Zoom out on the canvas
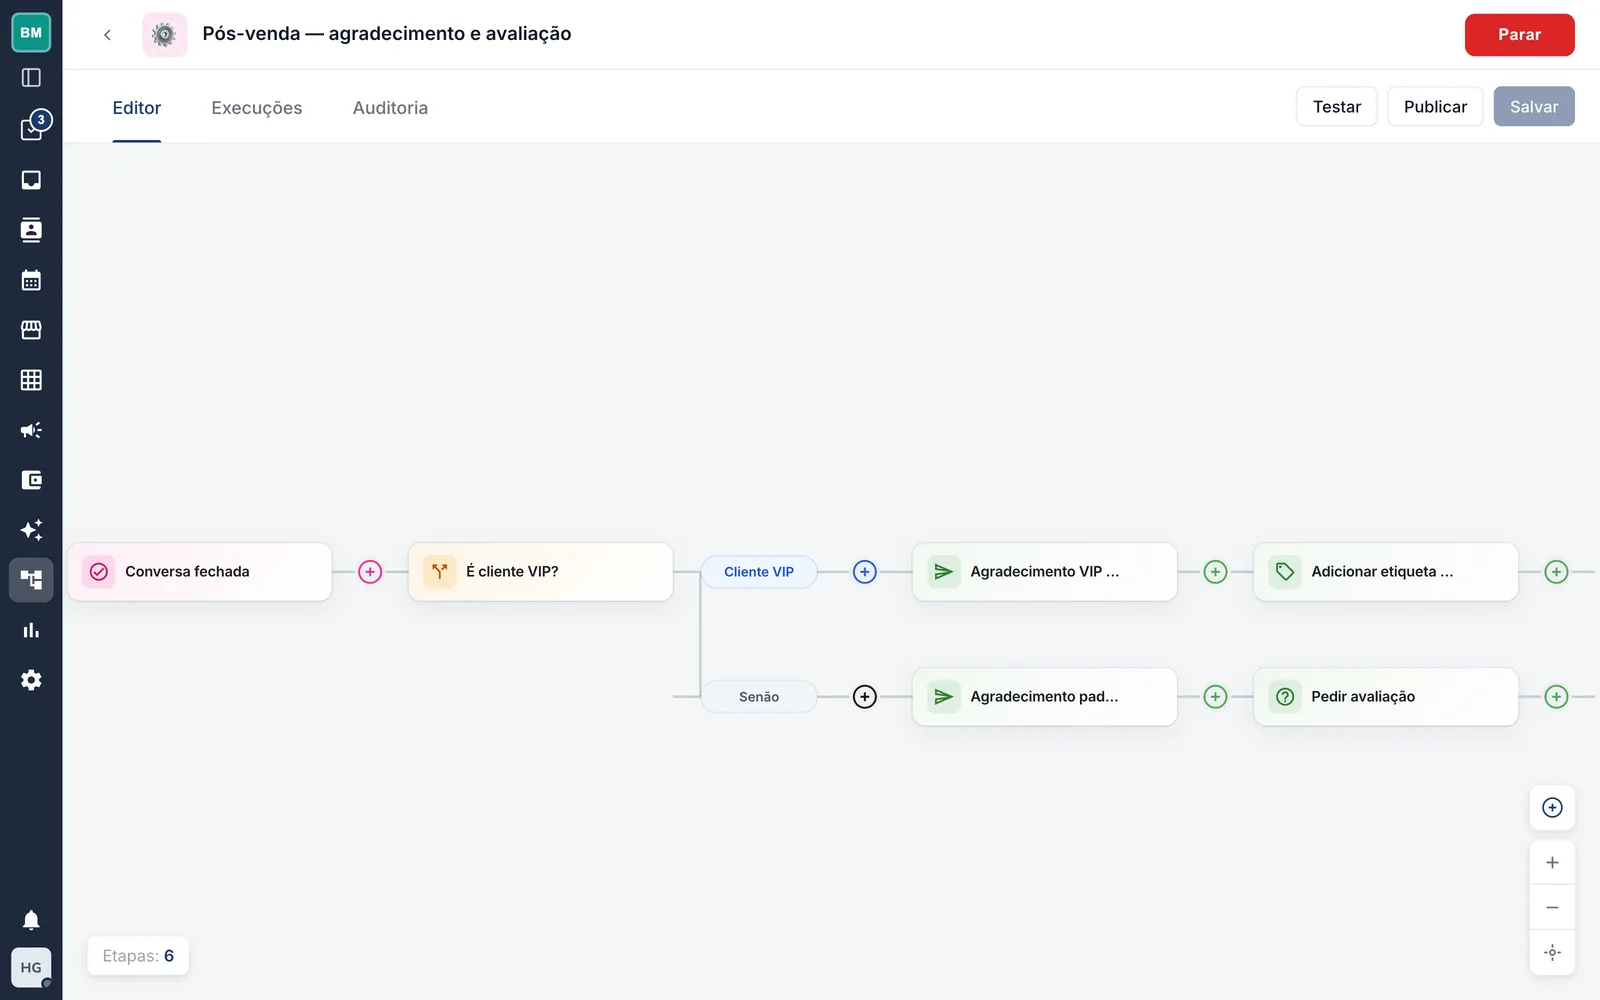 [x=1552, y=908]
